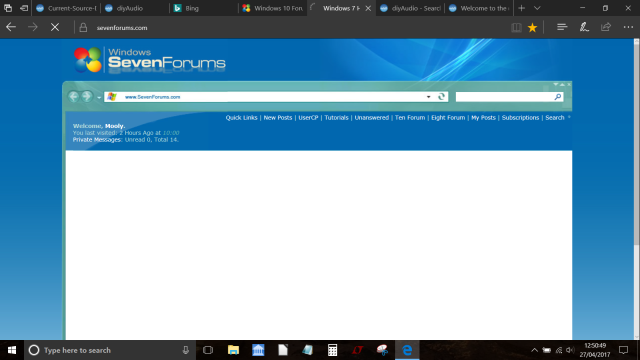This screenshot has height=360, width=640.
Task: Switch to the diyAudio - Search tab
Action: [410, 8]
